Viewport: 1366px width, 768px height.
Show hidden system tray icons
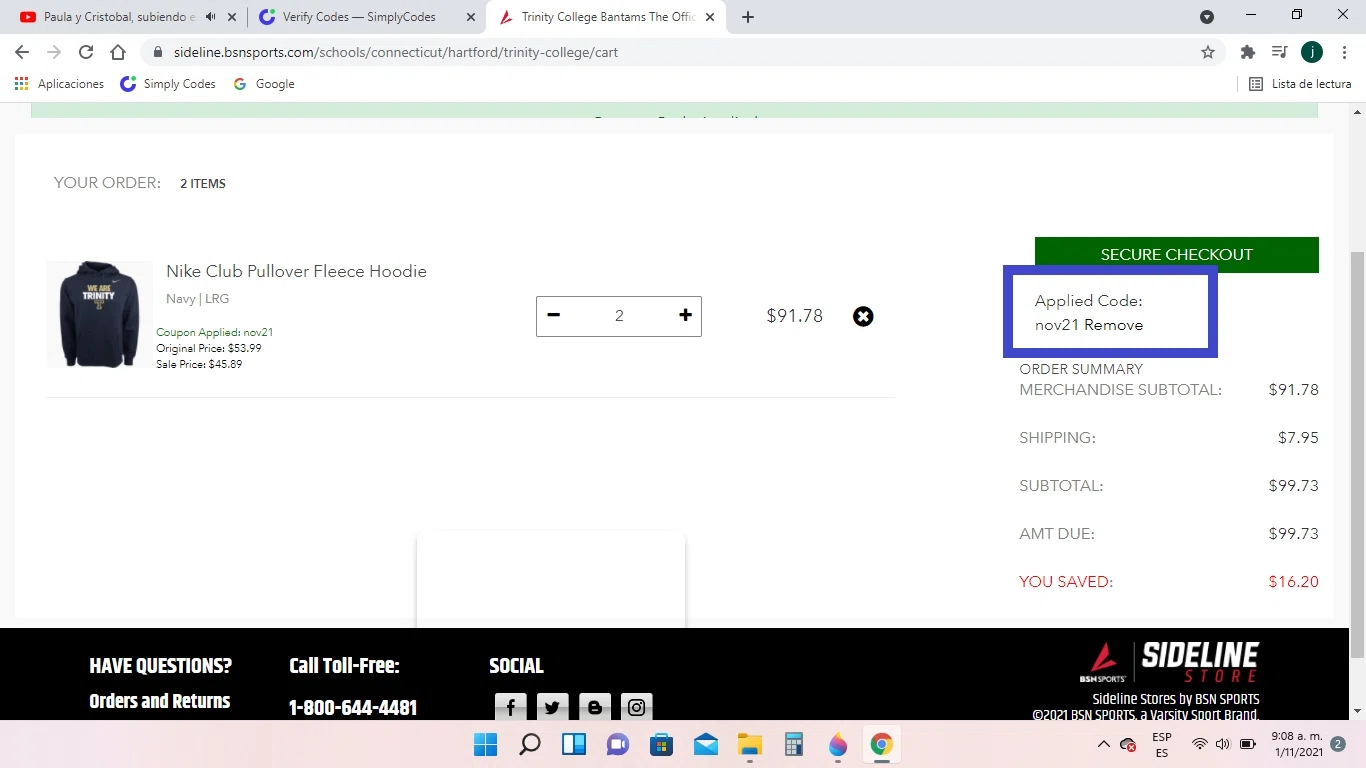click(1104, 744)
